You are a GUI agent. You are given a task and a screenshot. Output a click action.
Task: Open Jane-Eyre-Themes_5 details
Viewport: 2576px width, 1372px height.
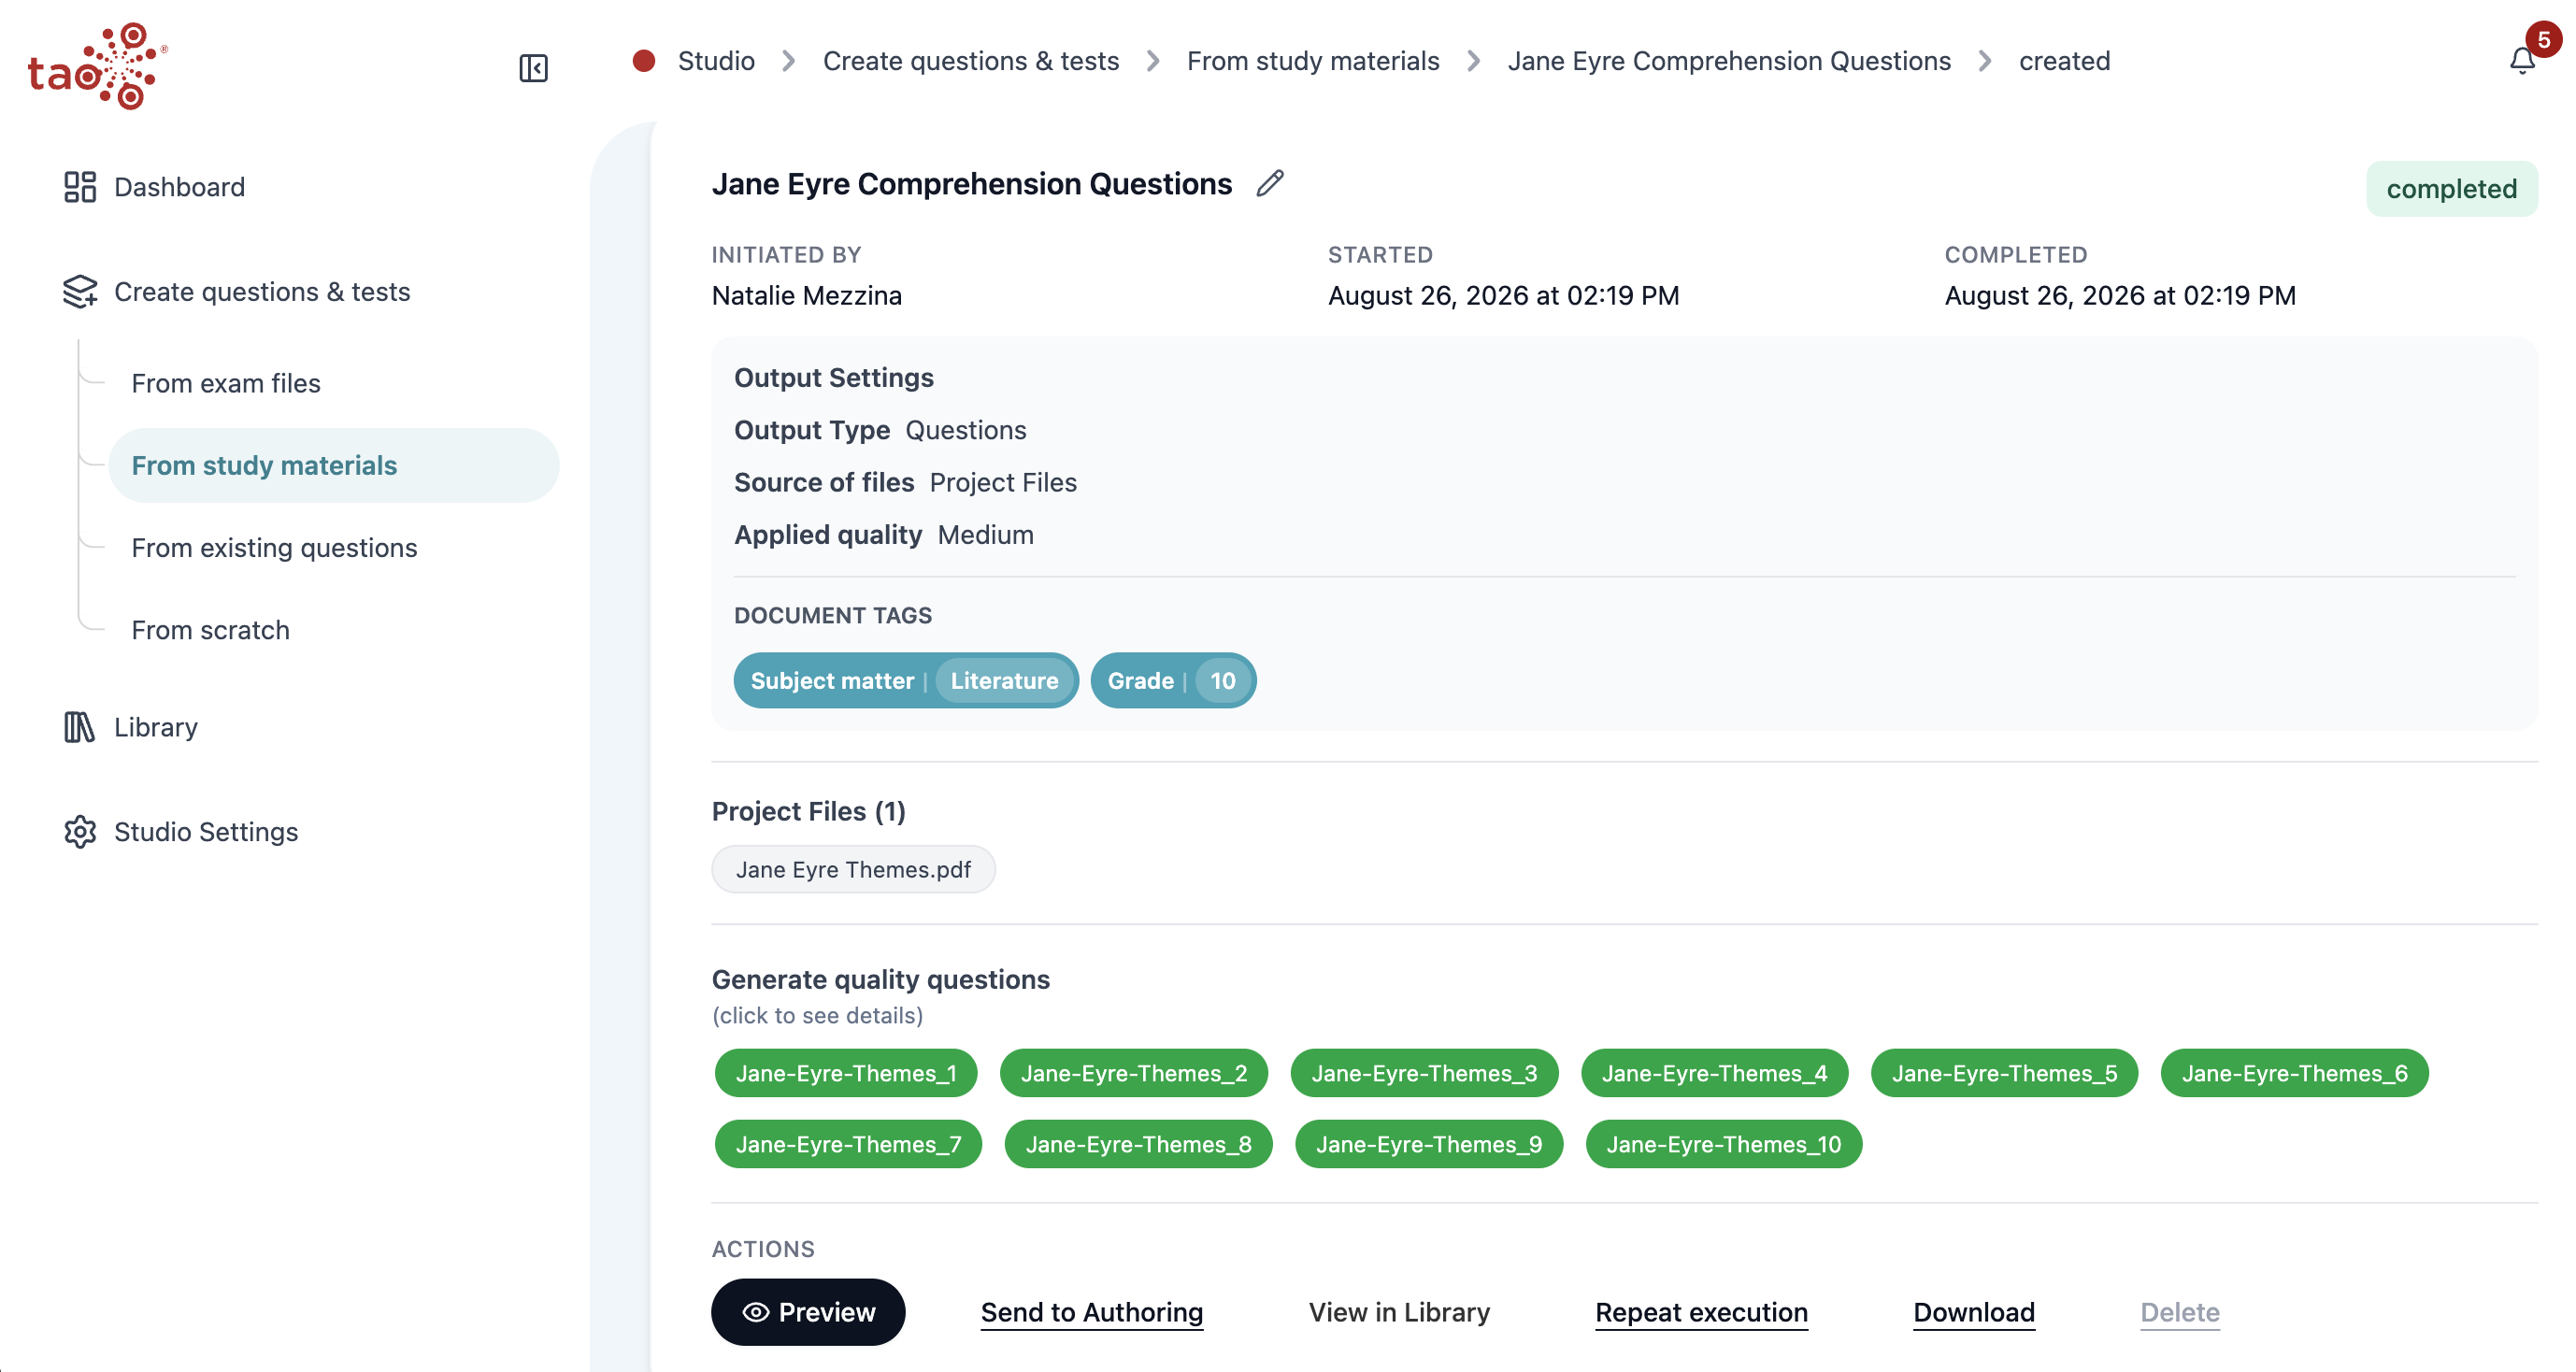pyautogui.click(x=2004, y=1073)
